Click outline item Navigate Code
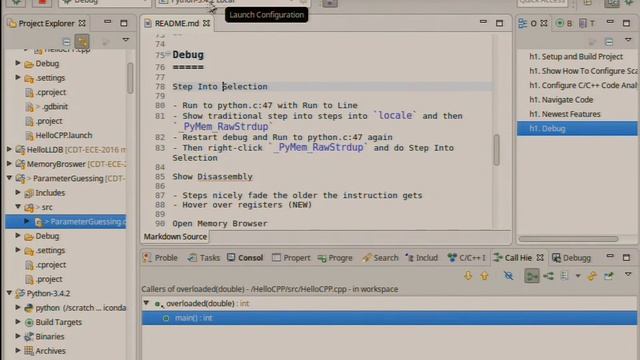 (561, 100)
